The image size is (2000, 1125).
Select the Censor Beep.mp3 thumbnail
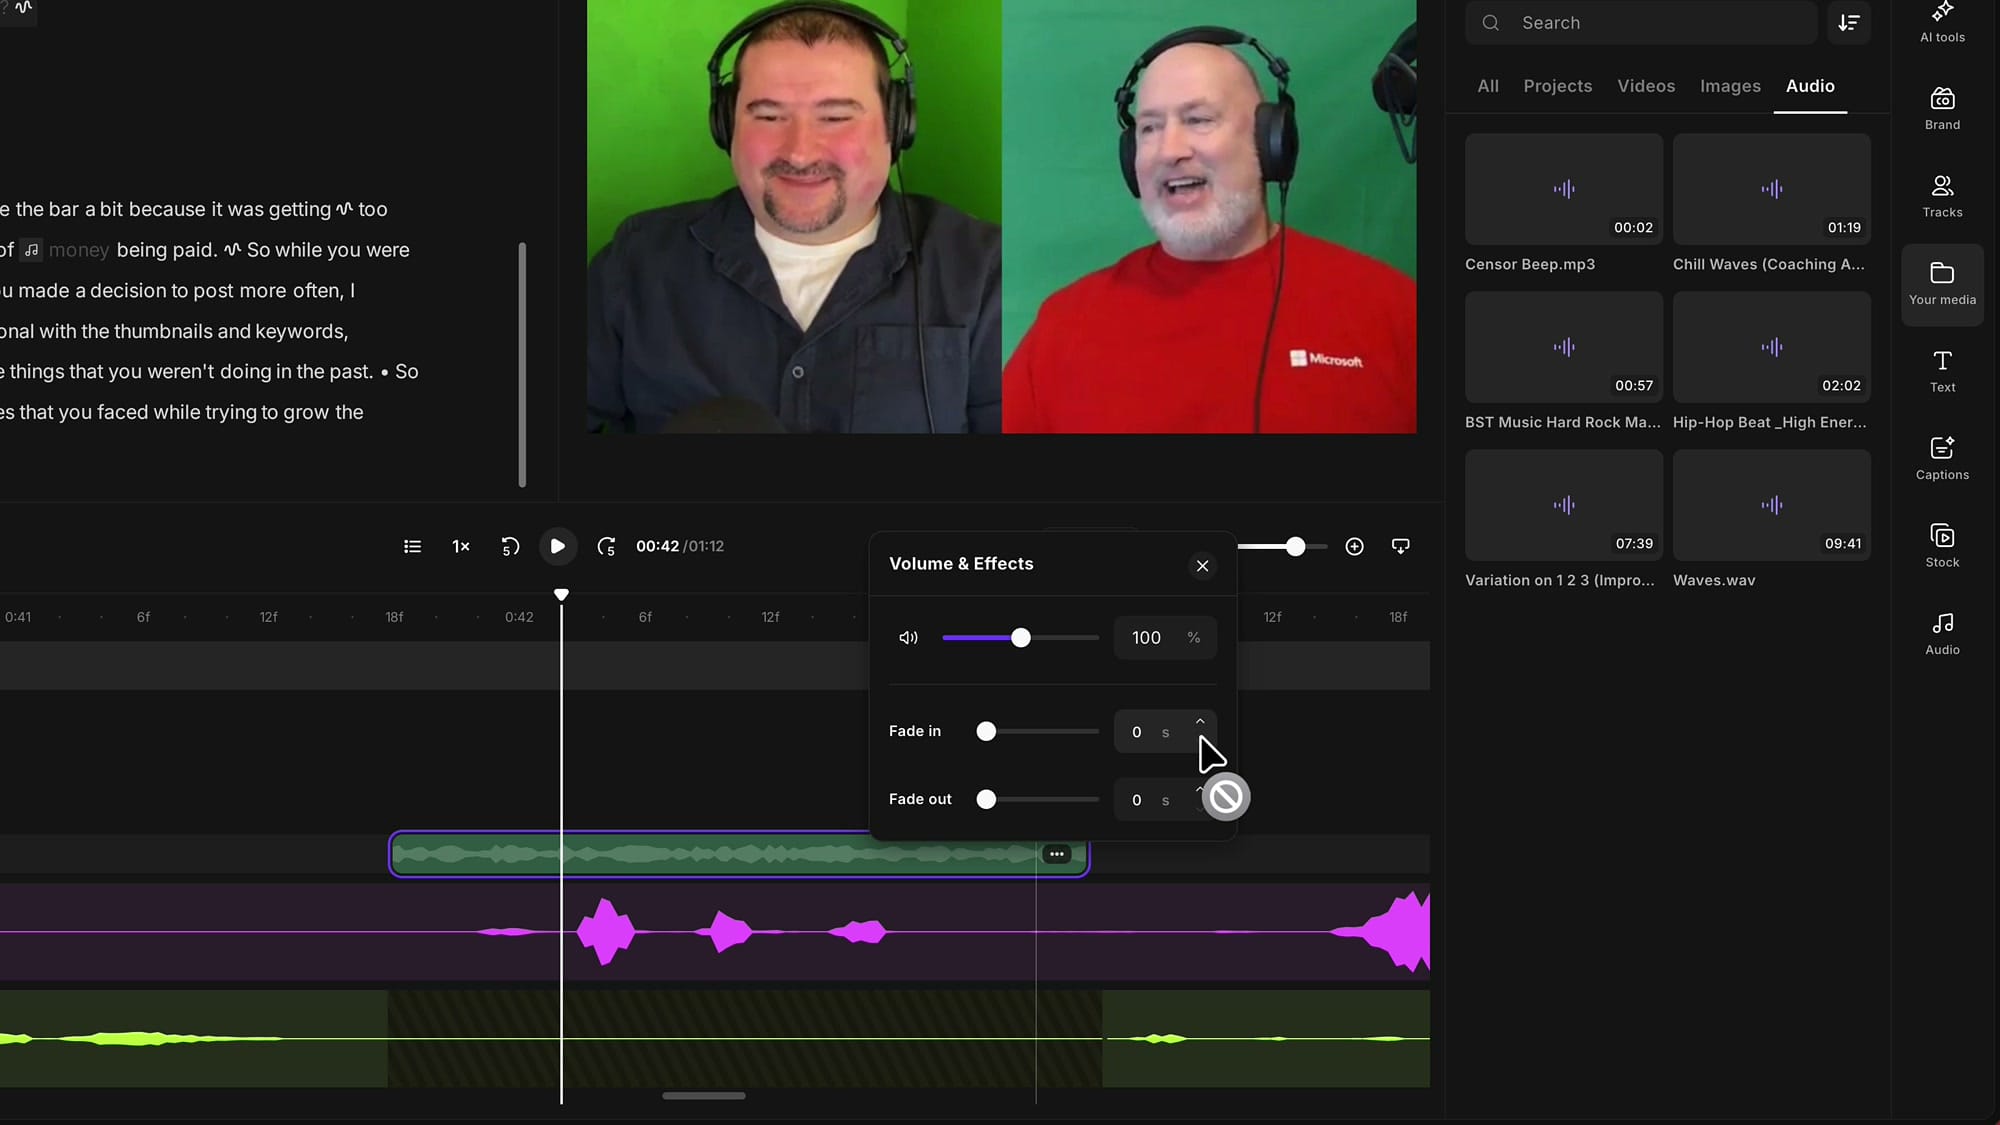1564,189
